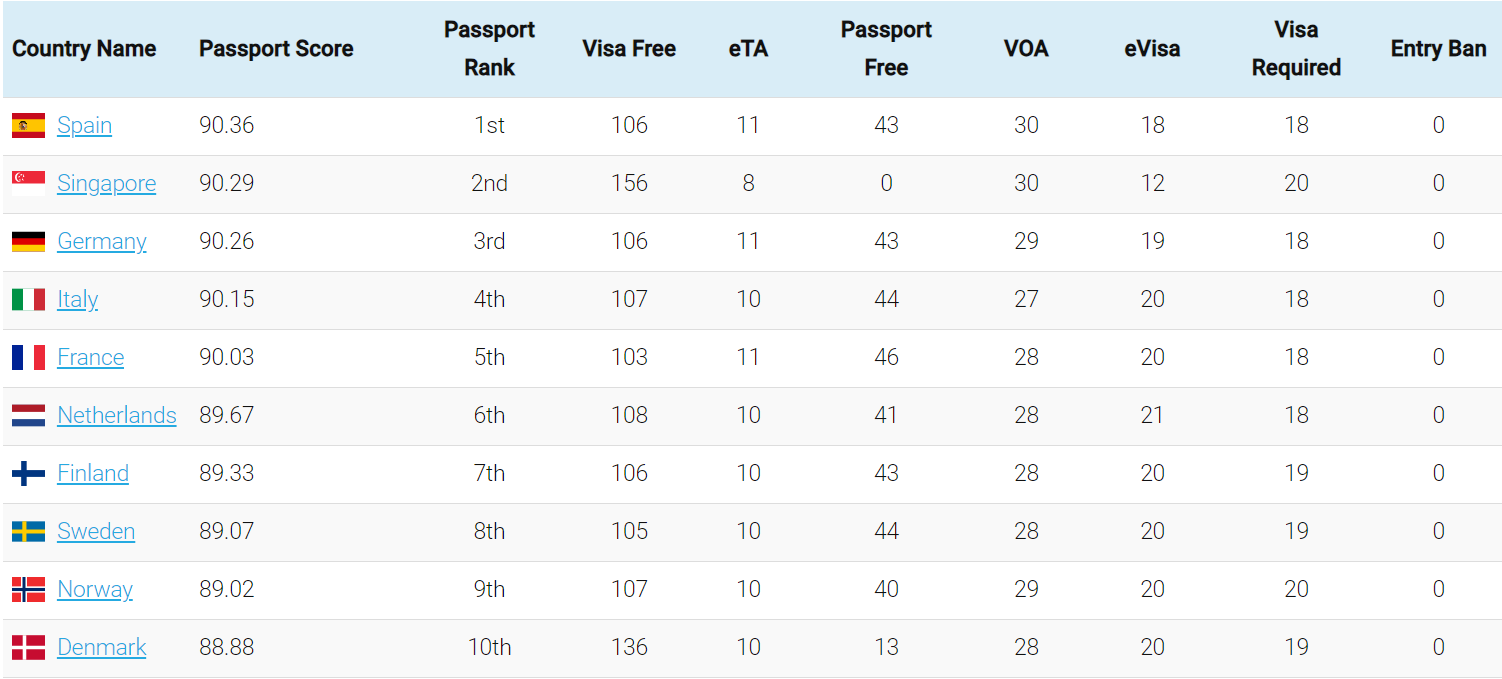This screenshot has width=1502, height=679.
Task: Click the Norway flag icon
Action: pos(28,589)
